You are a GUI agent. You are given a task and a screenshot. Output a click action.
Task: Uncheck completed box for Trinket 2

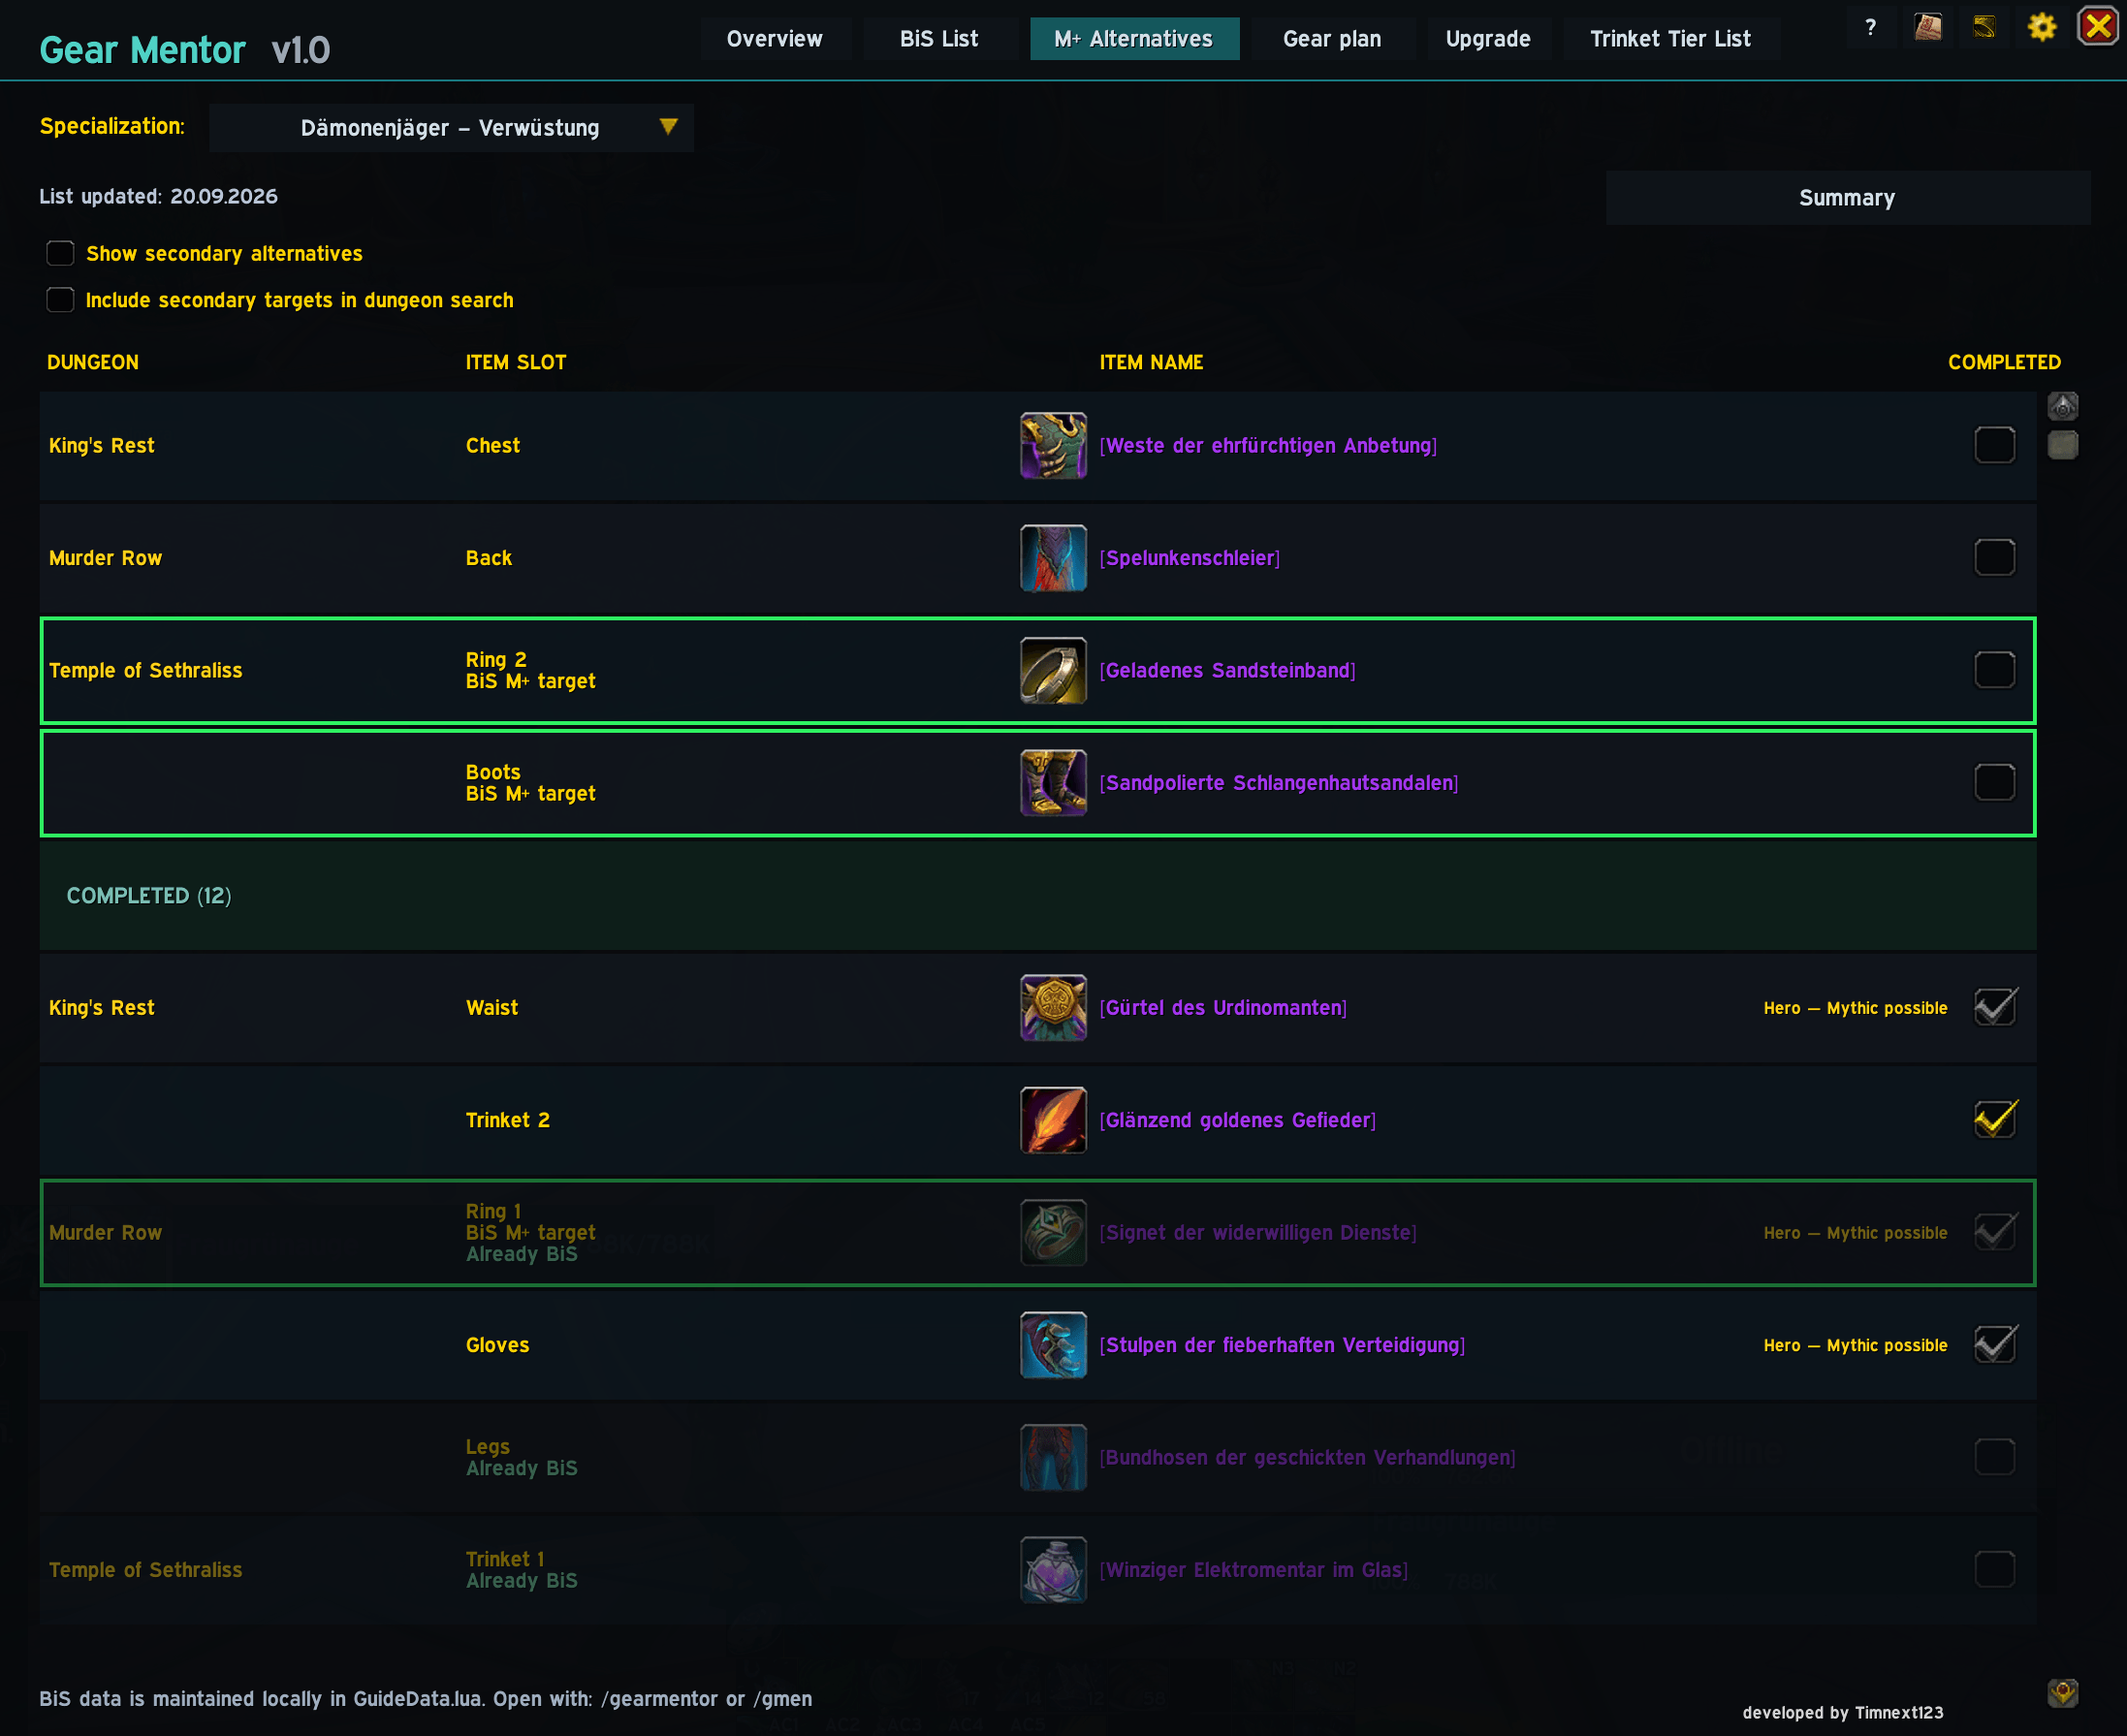click(x=1994, y=1120)
